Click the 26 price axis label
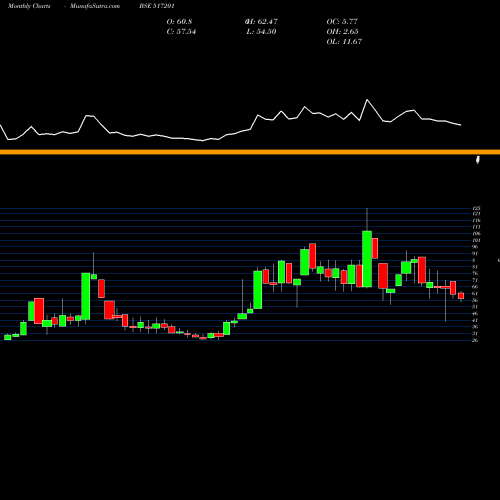Viewport: 500px width, 500px height. pos(475,340)
